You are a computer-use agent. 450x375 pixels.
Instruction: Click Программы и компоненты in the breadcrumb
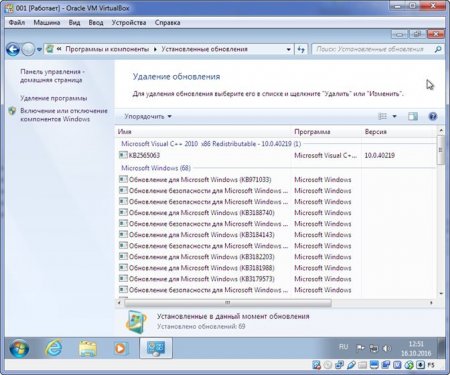click(x=107, y=49)
